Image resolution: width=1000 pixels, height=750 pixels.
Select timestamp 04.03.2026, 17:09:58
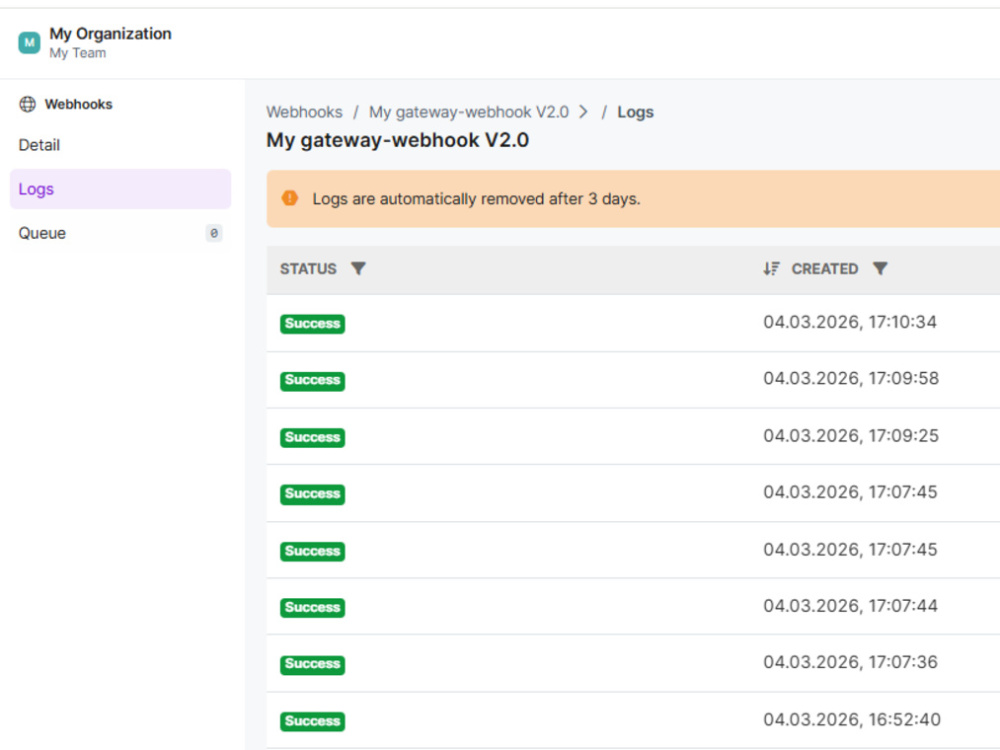pos(851,379)
